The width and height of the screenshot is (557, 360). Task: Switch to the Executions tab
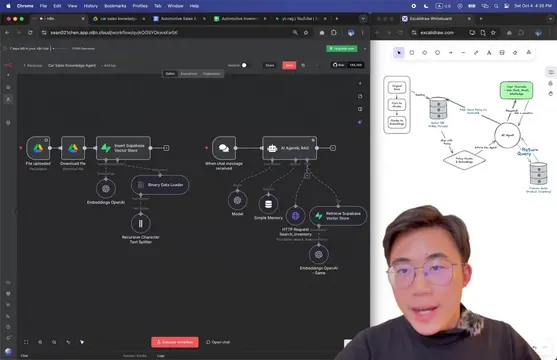click(189, 74)
